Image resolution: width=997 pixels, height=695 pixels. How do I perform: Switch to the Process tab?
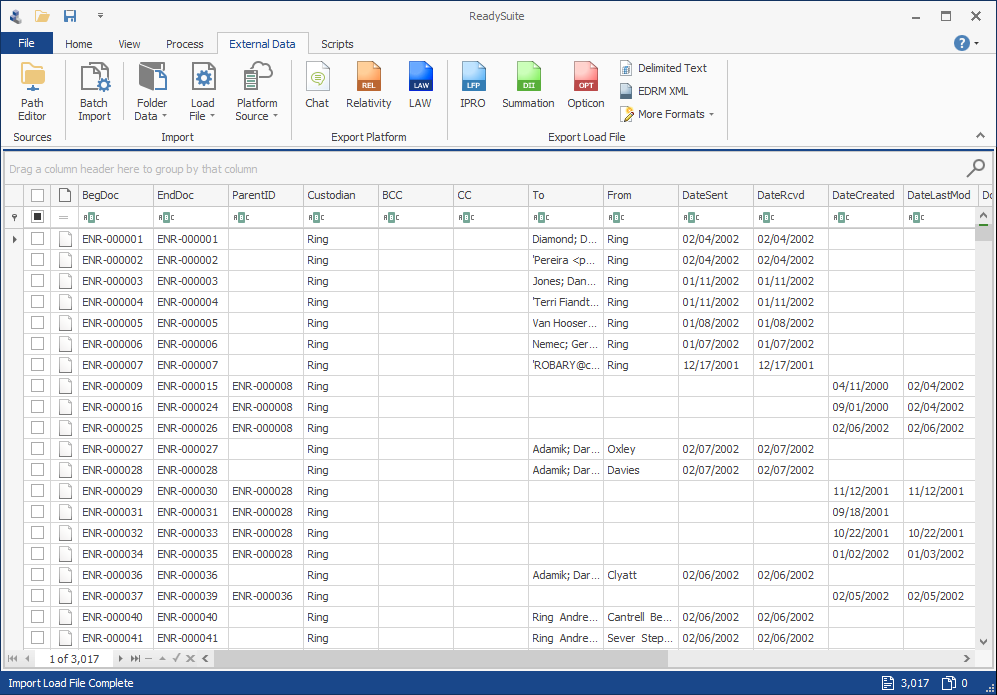pyautogui.click(x=184, y=44)
